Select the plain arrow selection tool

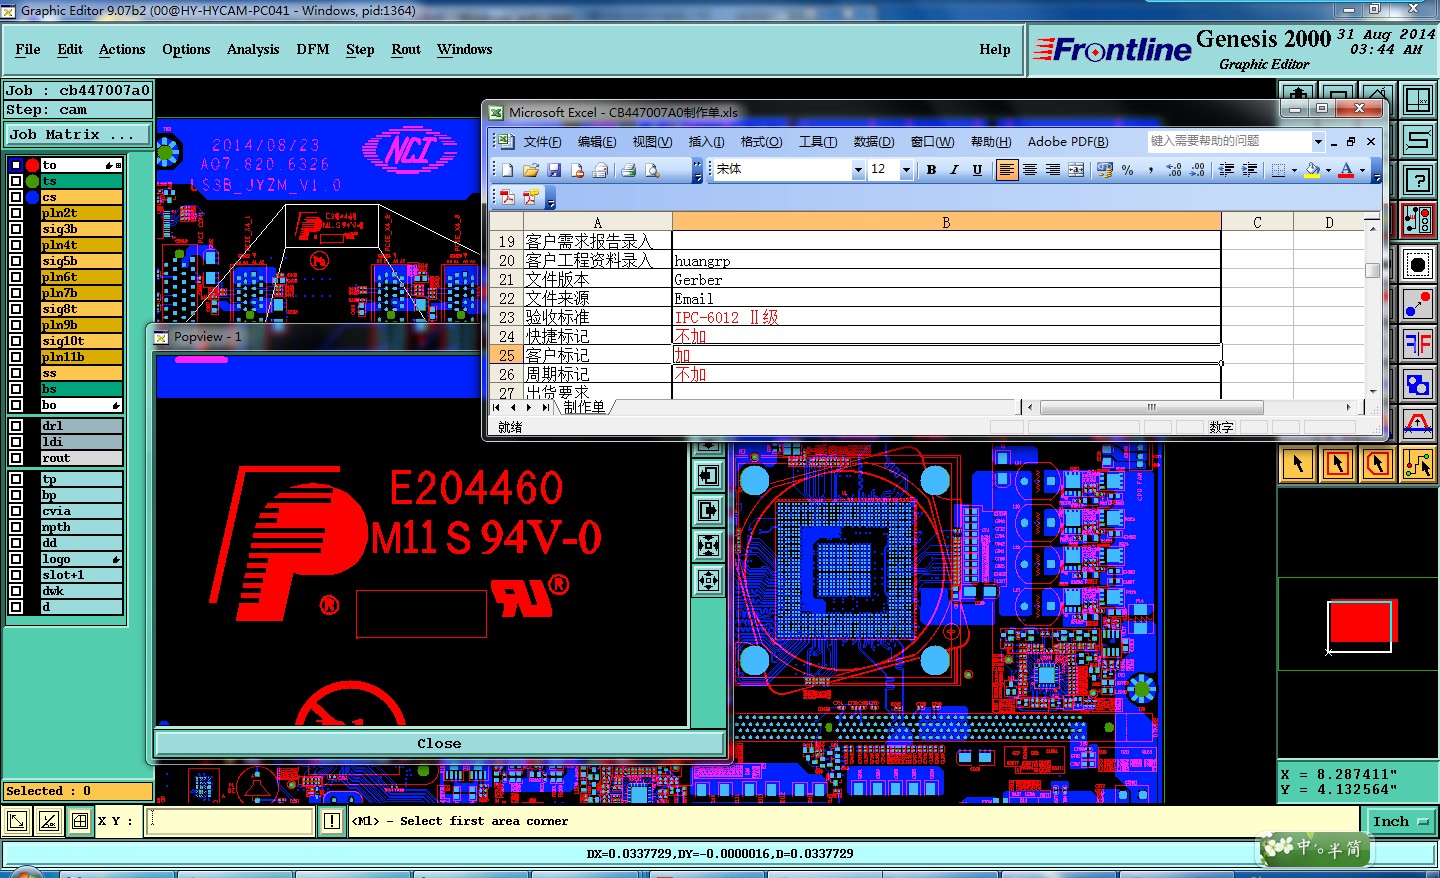coord(1298,464)
